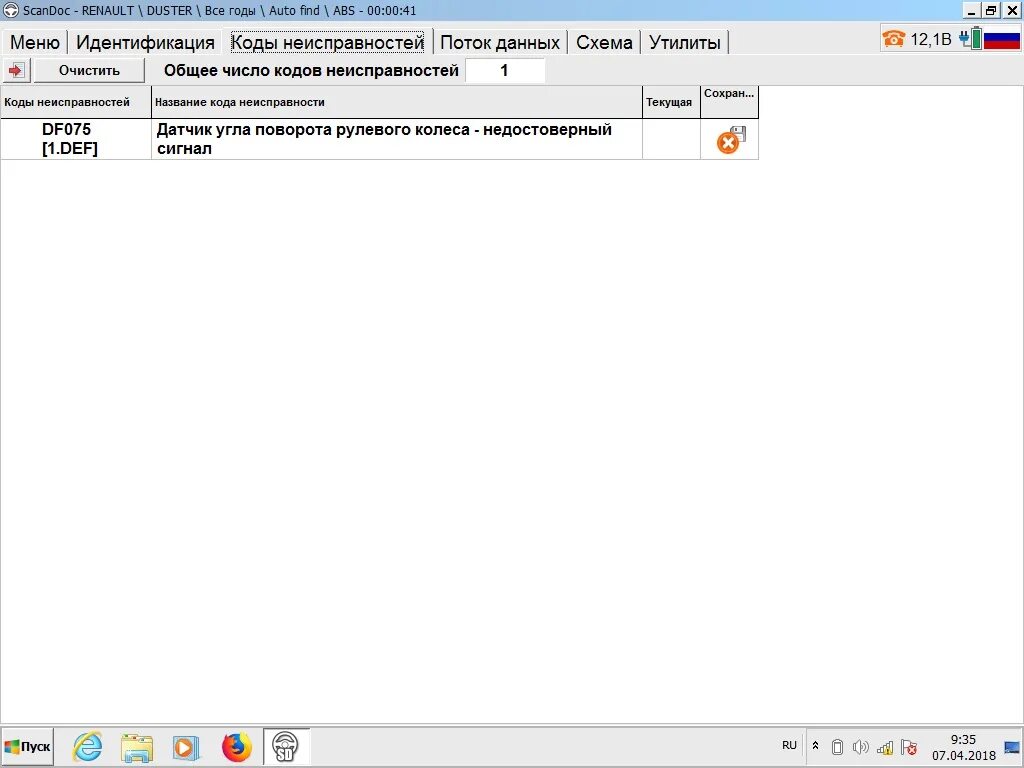Select fault code DF075 [1.DEF] cell
The image size is (1024, 768).
click(76, 139)
